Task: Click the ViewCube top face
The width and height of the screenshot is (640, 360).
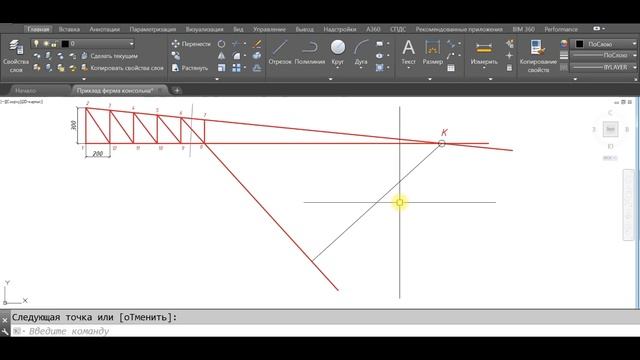Action: 610,129
